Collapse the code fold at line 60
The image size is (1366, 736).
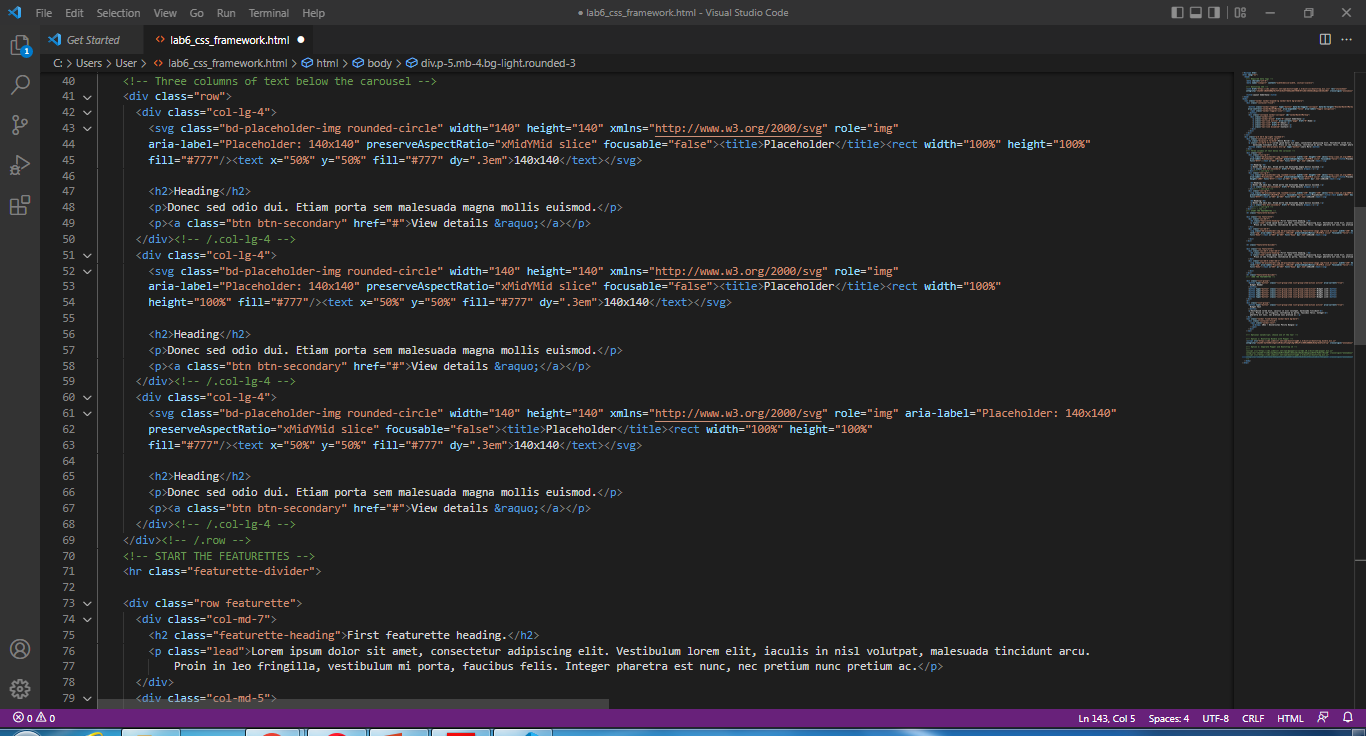(x=87, y=396)
